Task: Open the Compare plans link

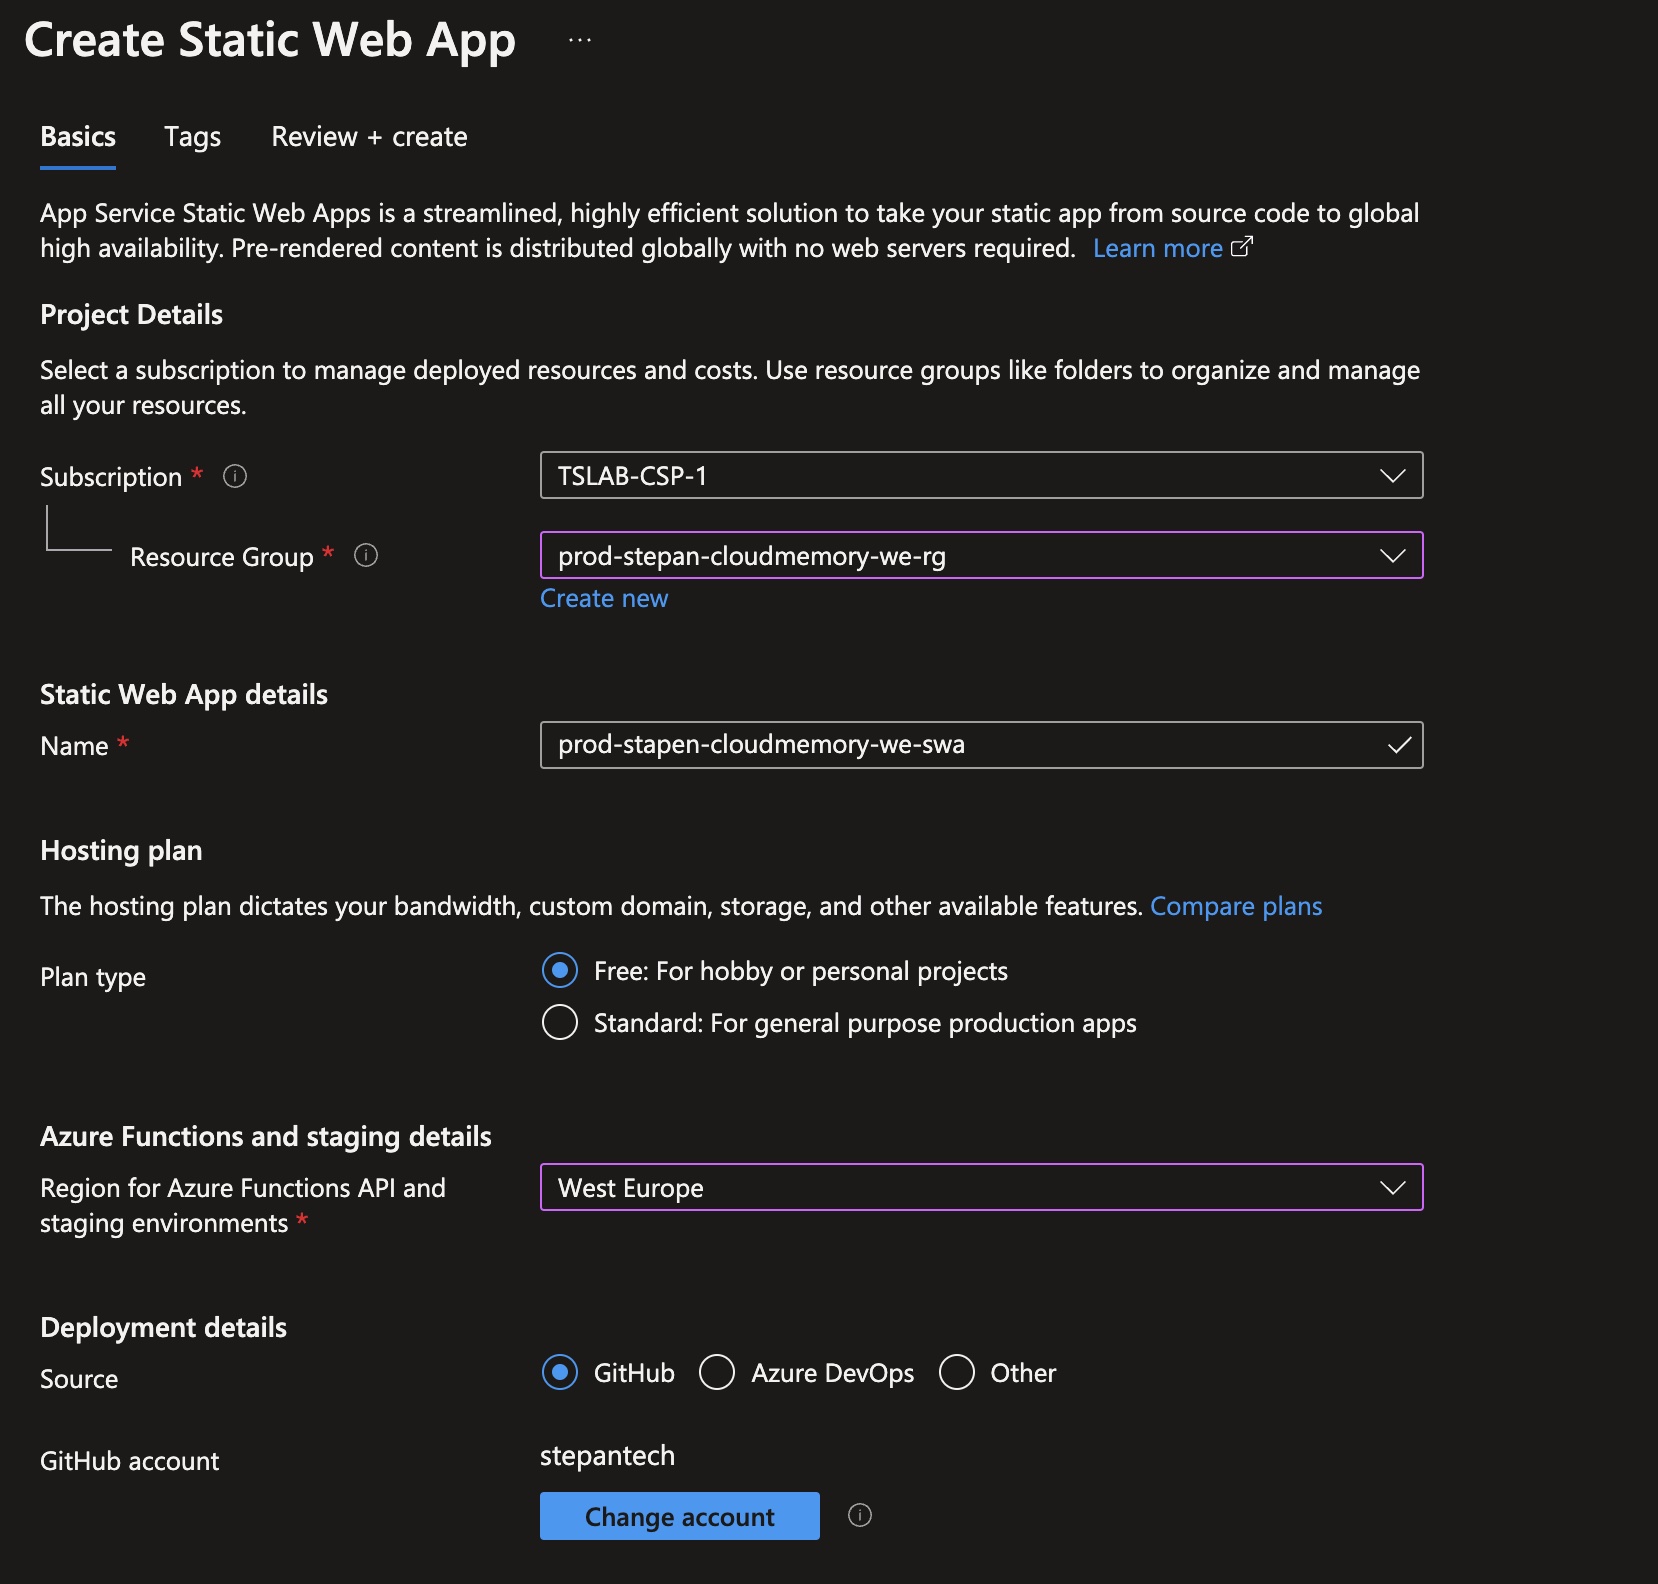Action: 1236,906
